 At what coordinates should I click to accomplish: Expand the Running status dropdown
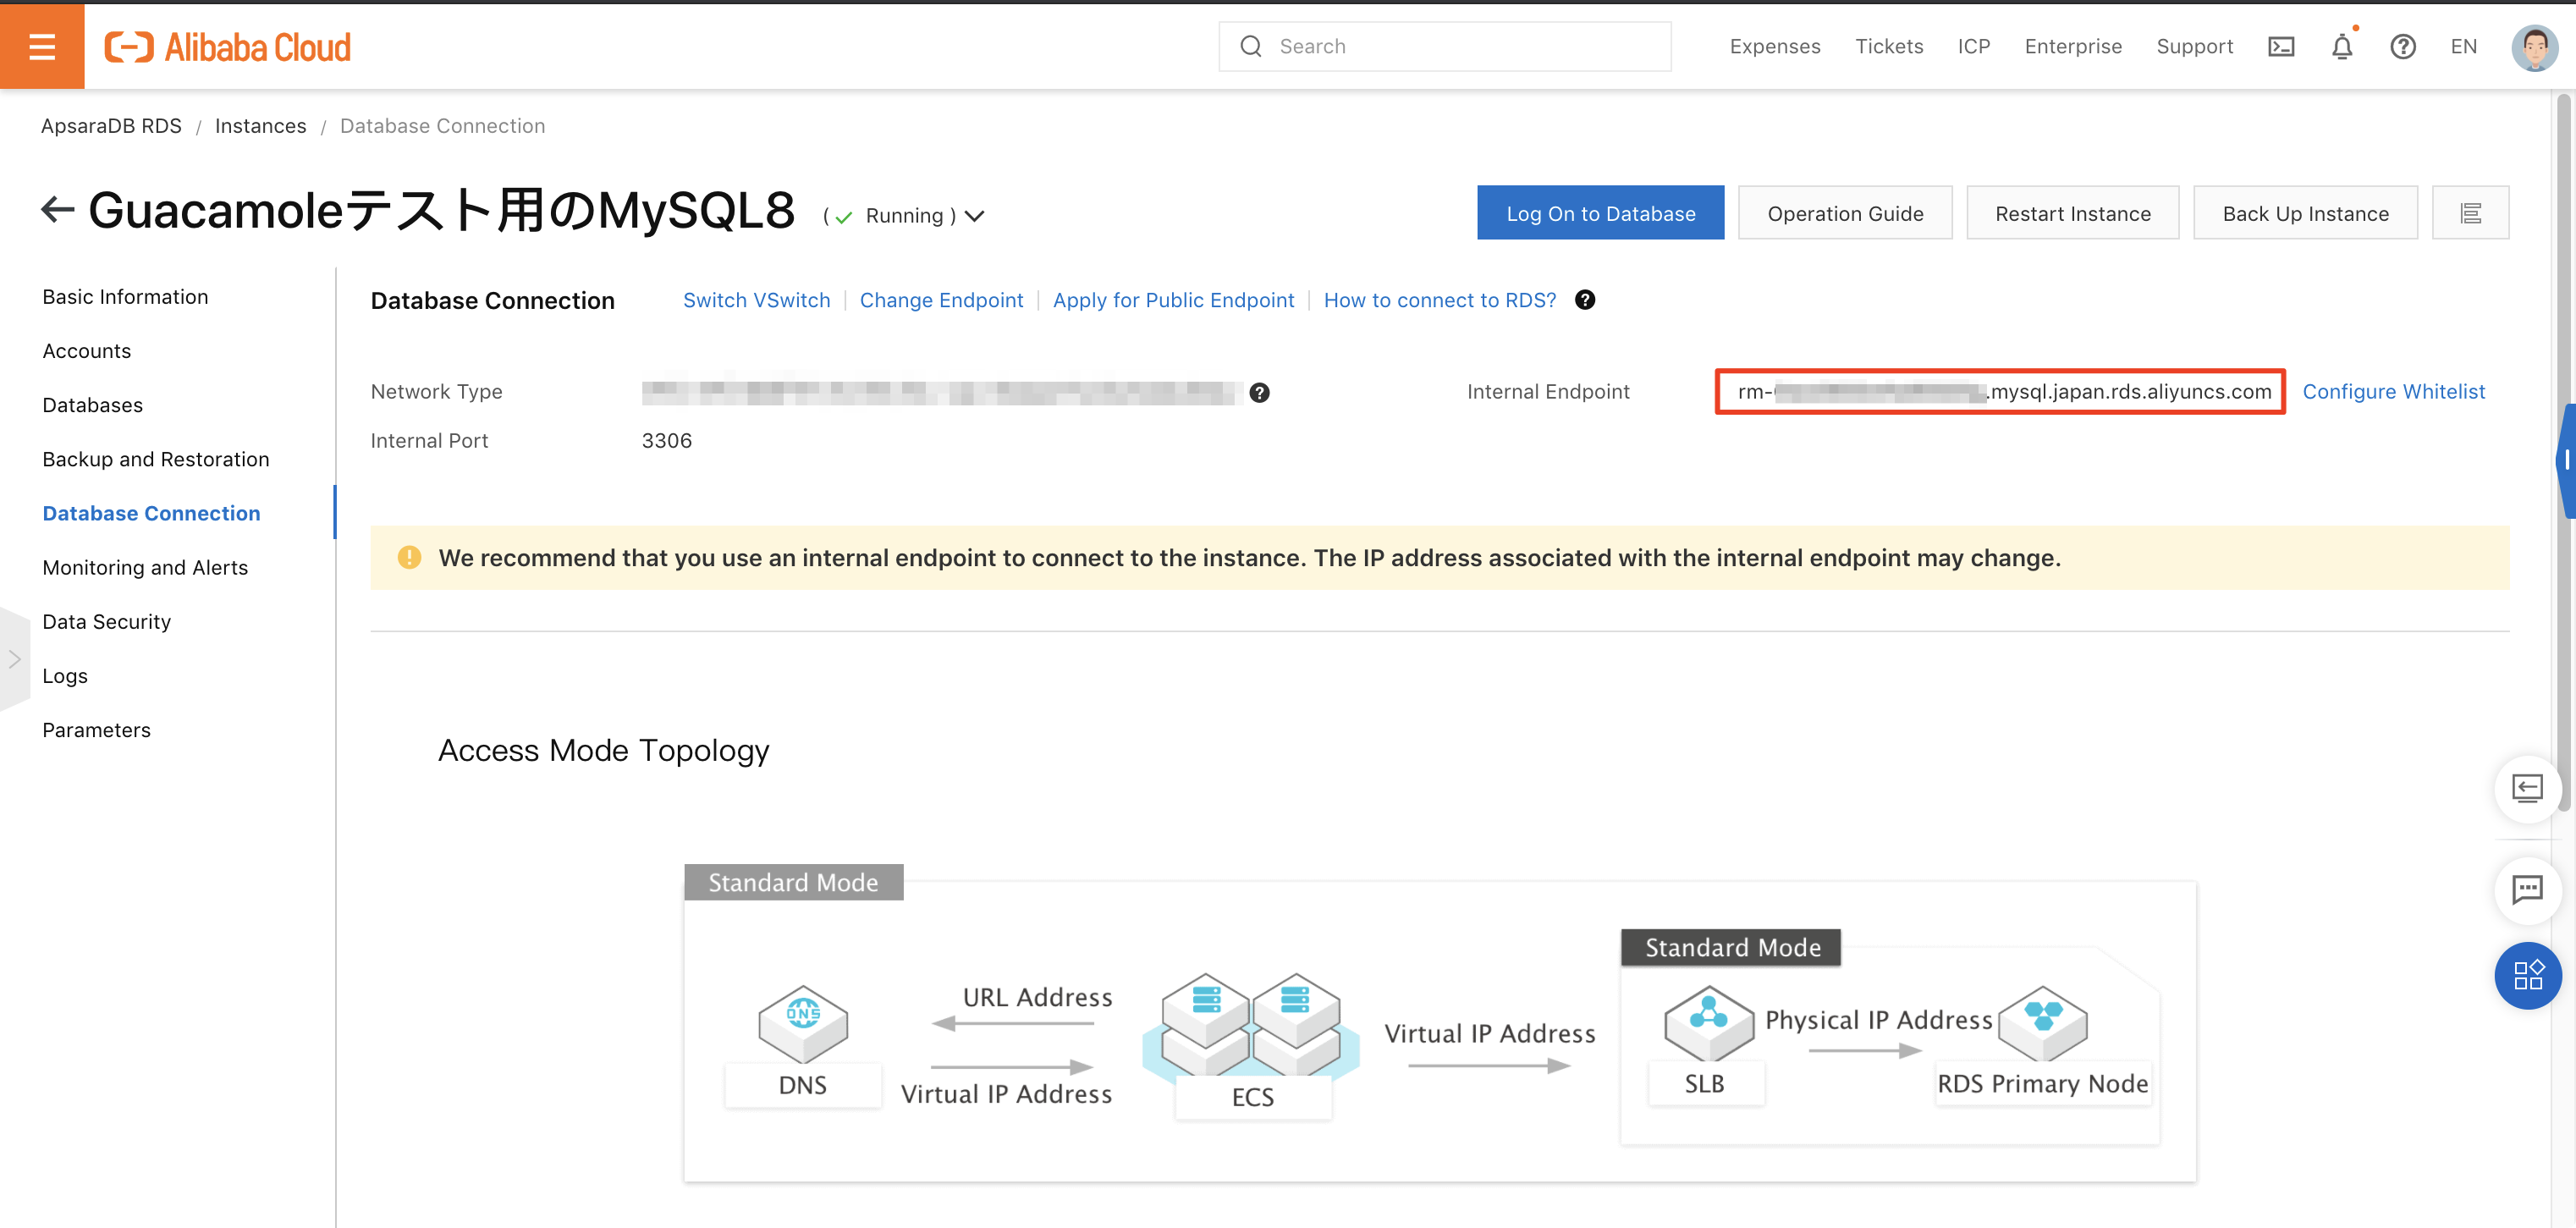point(975,216)
